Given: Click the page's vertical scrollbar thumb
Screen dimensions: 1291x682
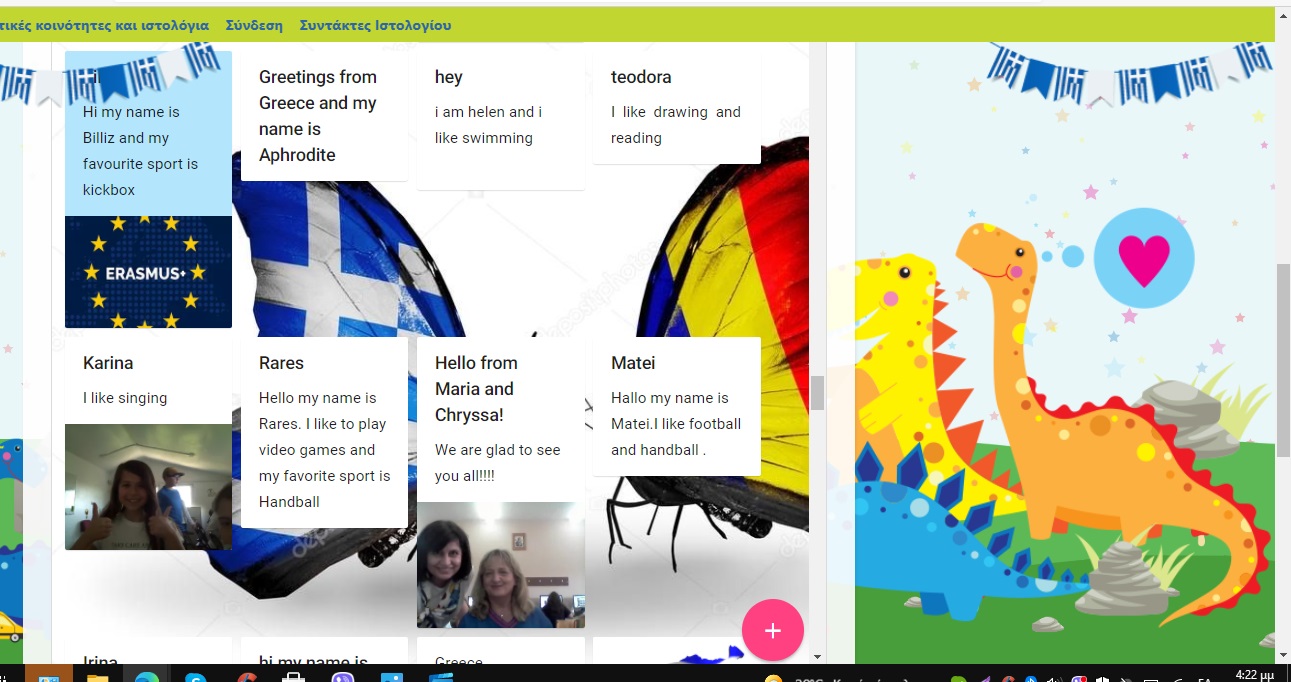Looking at the screenshot, I should [1283, 360].
